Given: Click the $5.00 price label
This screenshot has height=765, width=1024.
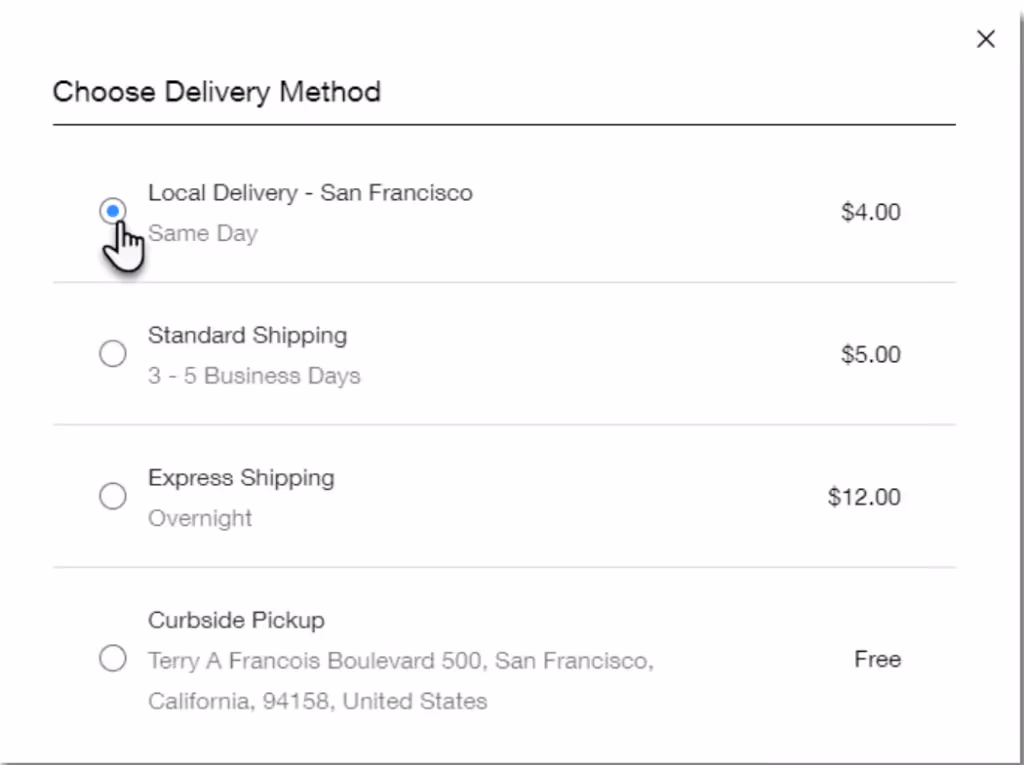Looking at the screenshot, I should click(x=870, y=353).
